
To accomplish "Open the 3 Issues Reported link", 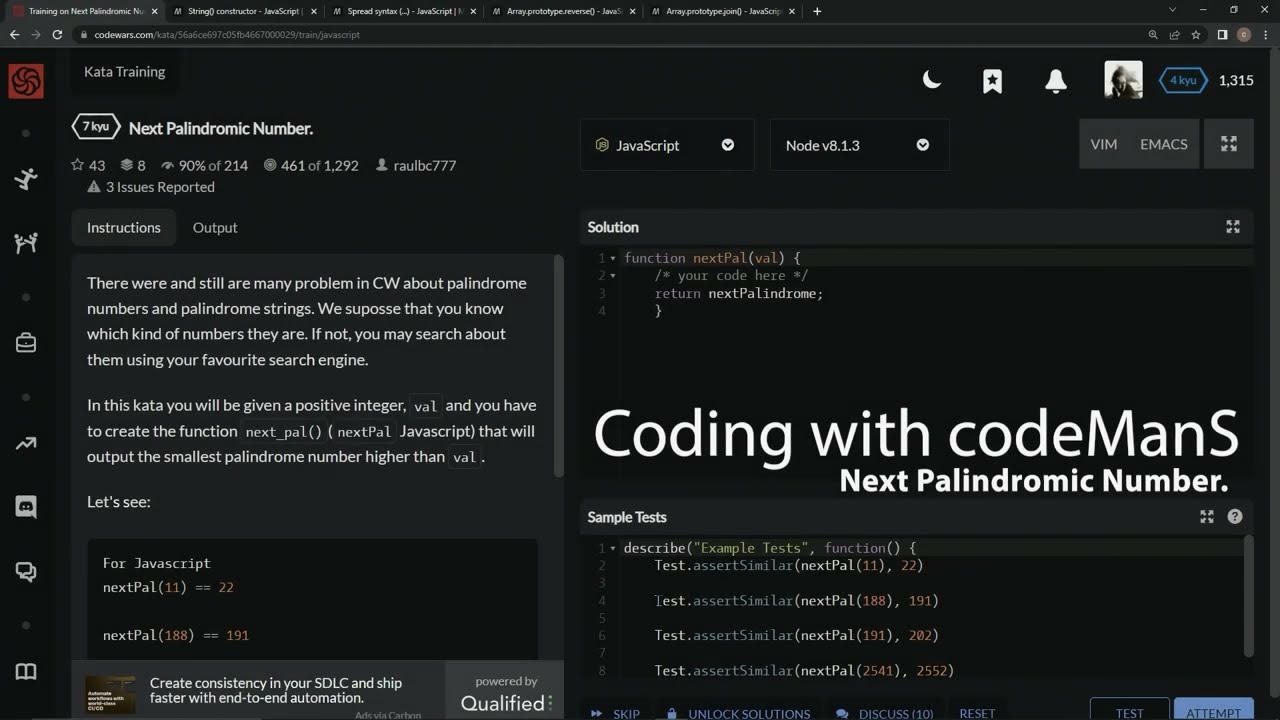I will pos(151,187).
